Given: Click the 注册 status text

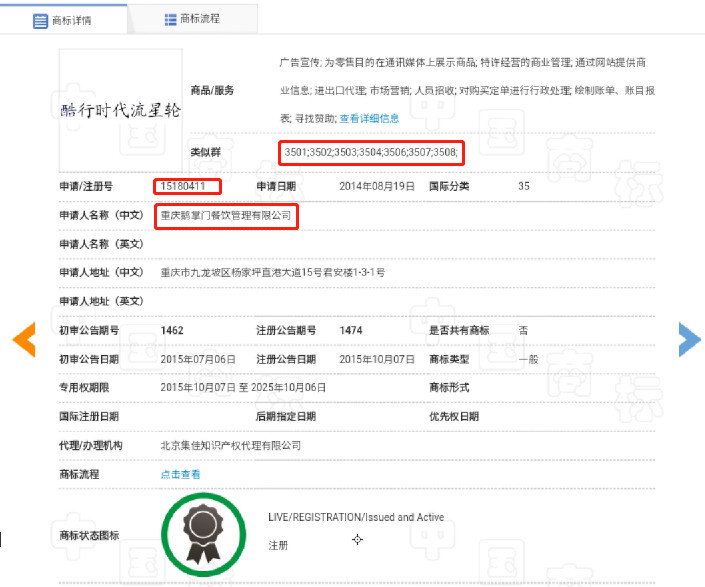Looking at the screenshot, I should tap(278, 546).
